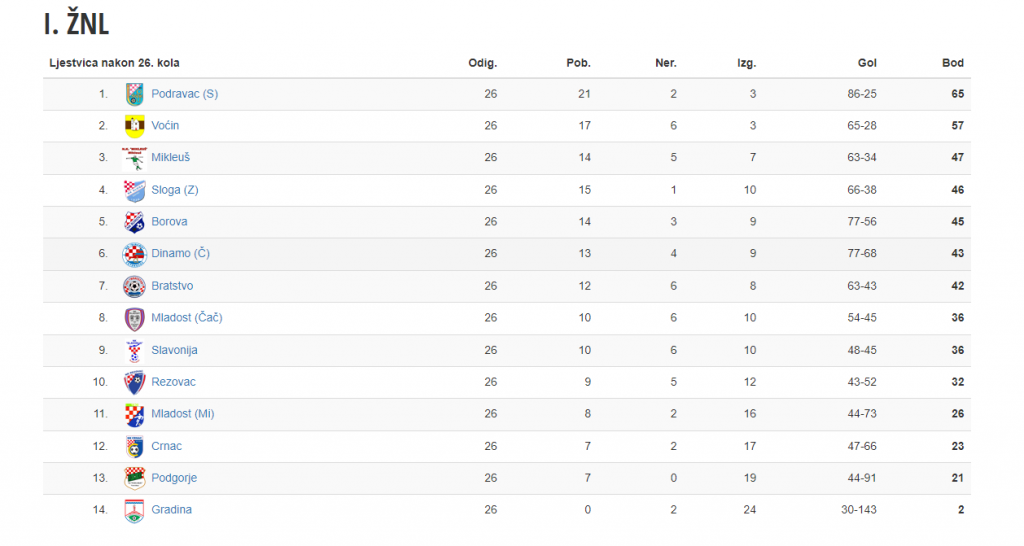Viewport: 1024px width, 546px height.
Task: Click the Mikleuš team logo
Action: click(135, 158)
